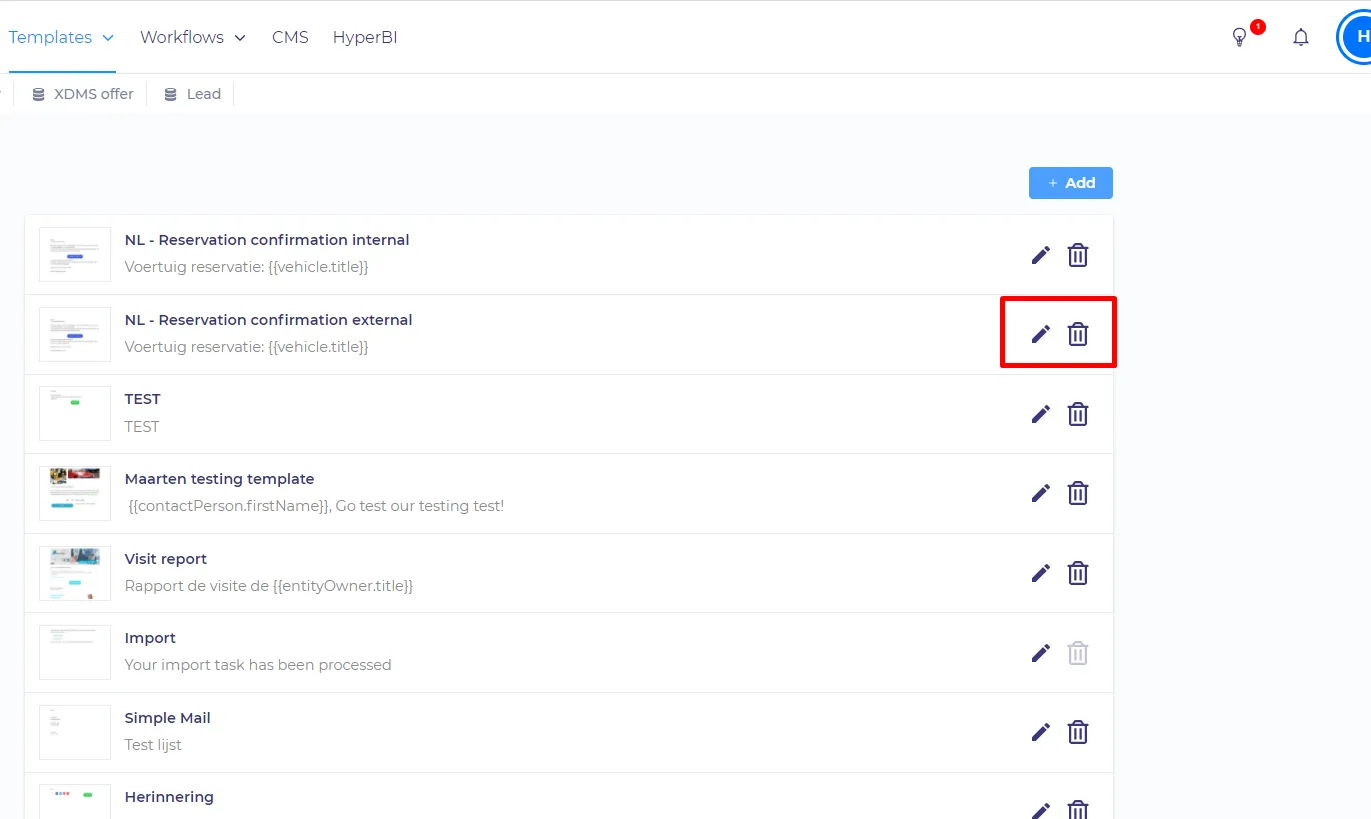Open the Import template thumbnail

[75, 652]
